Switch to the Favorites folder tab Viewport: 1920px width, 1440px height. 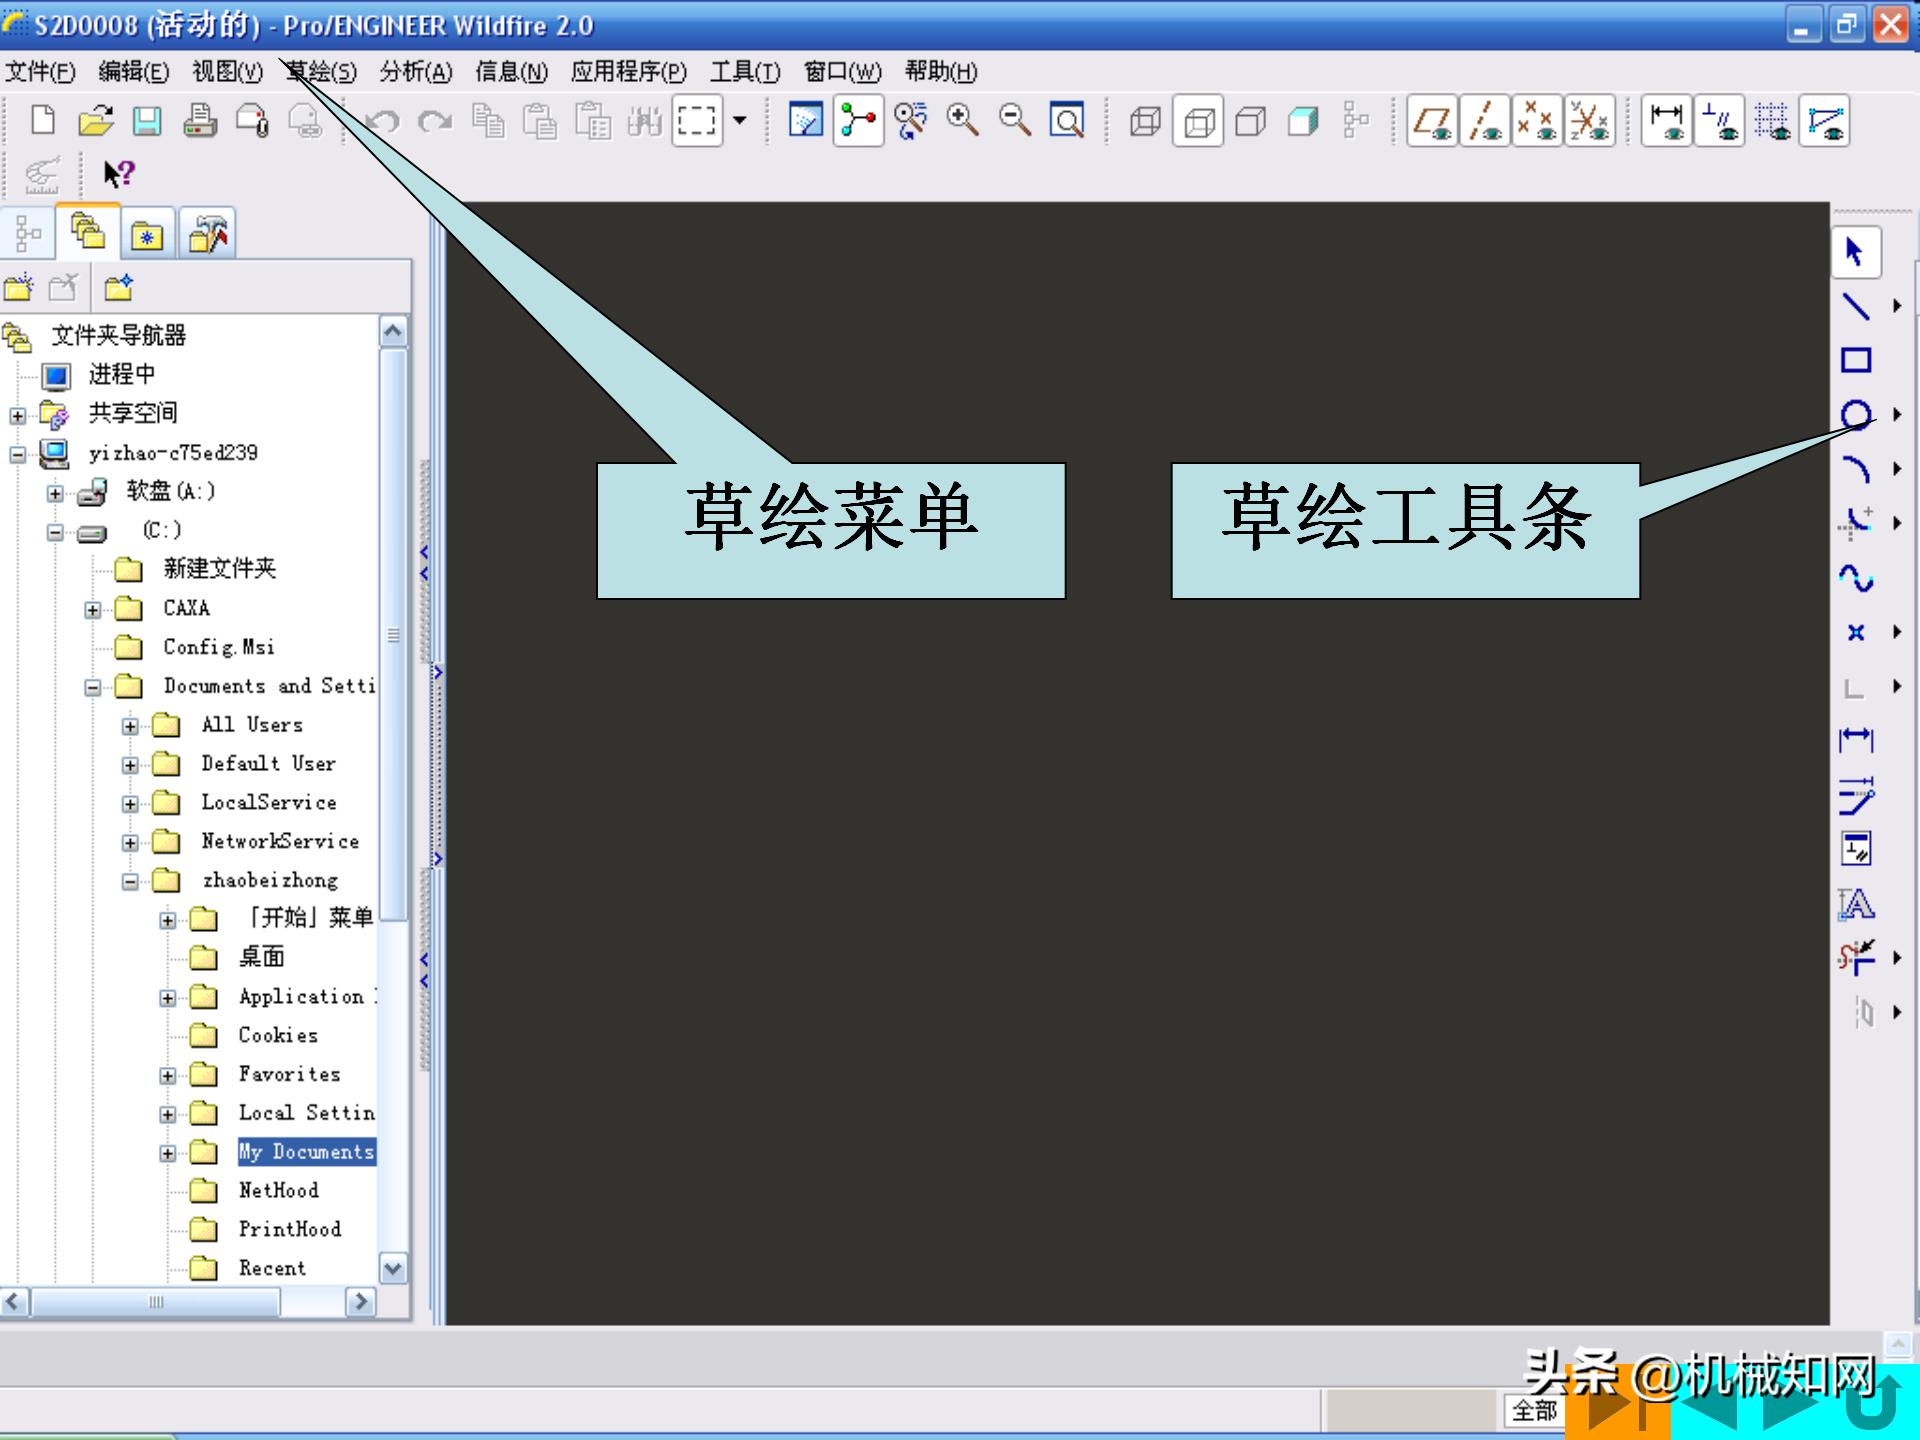click(x=147, y=233)
